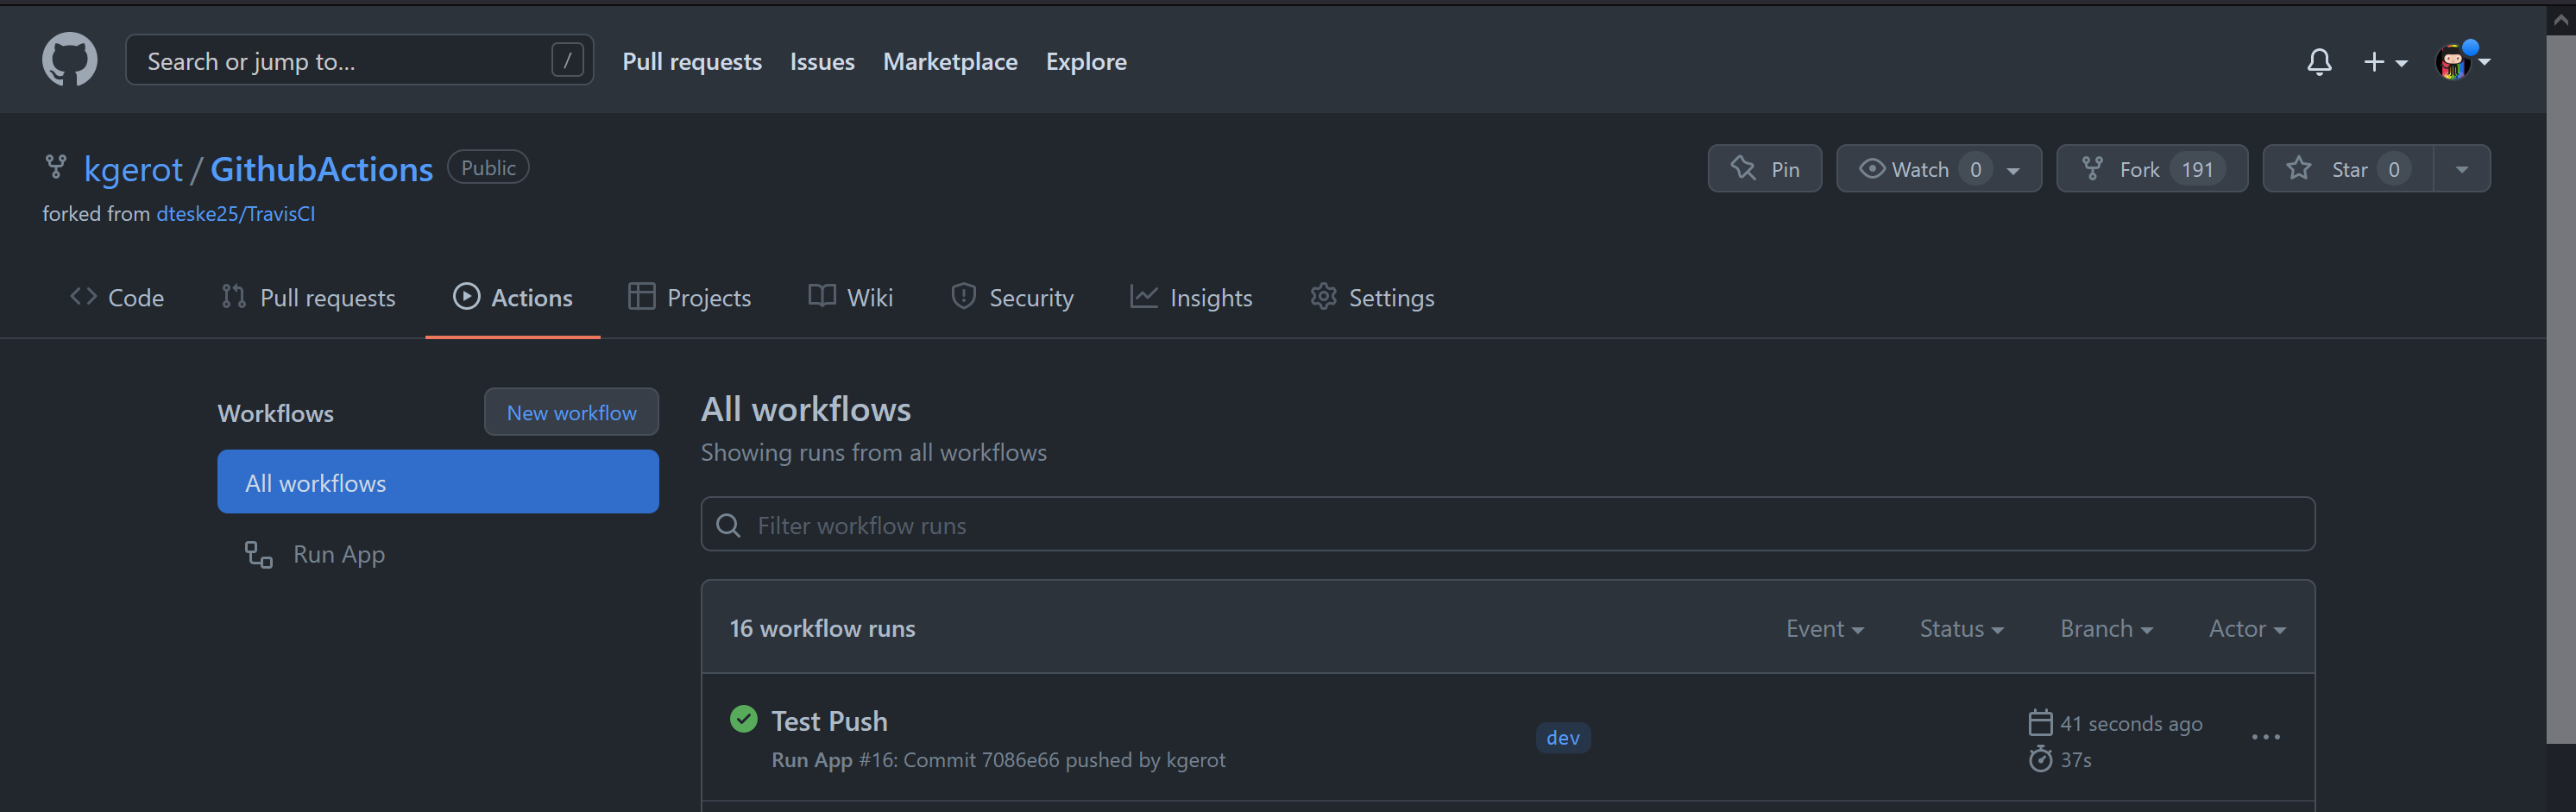Click the 16 workflow runs heading
The height and width of the screenshot is (812, 2576).
[822, 628]
